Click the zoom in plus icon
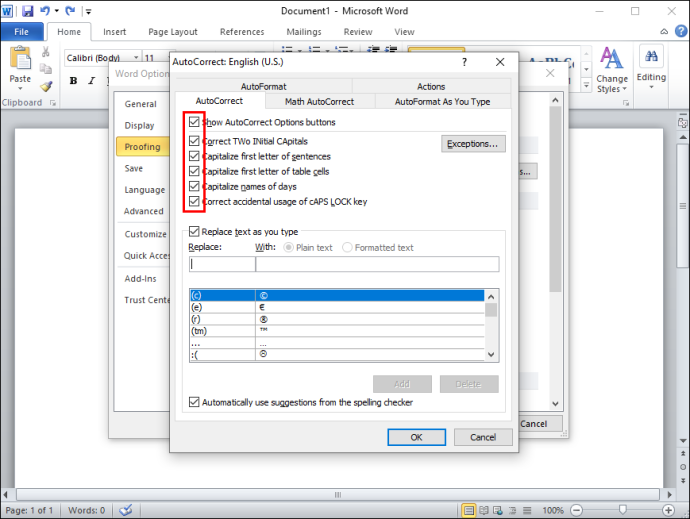The height and width of the screenshot is (519, 690). coord(668,510)
